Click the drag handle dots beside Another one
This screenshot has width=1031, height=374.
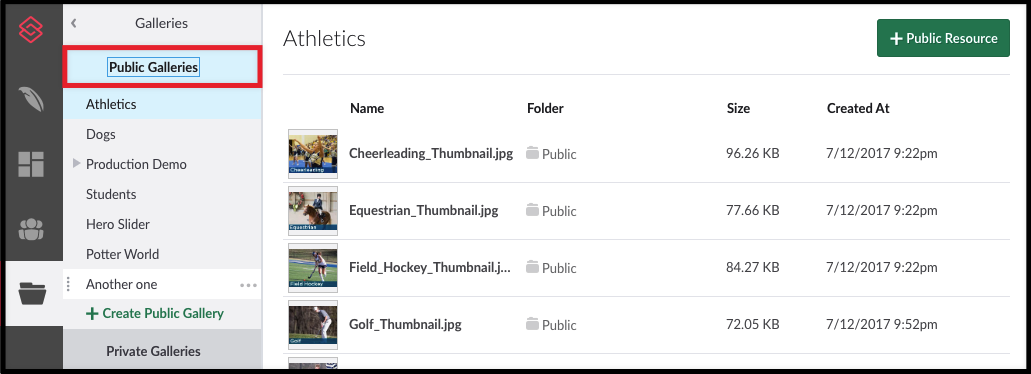[x=68, y=285]
